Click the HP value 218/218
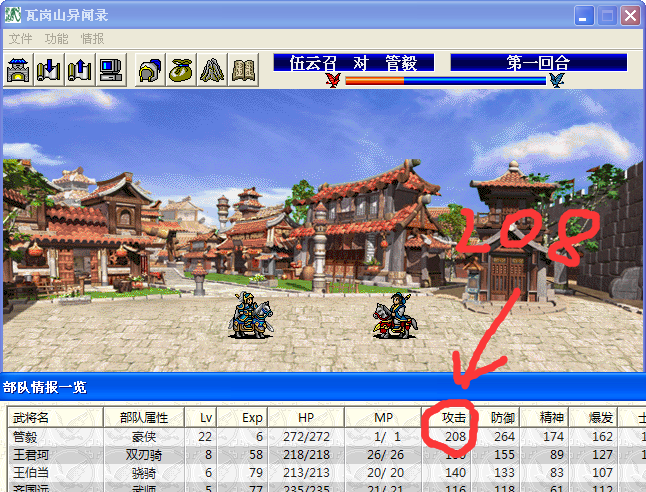This screenshot has width=646, height=492. point(307,455)
